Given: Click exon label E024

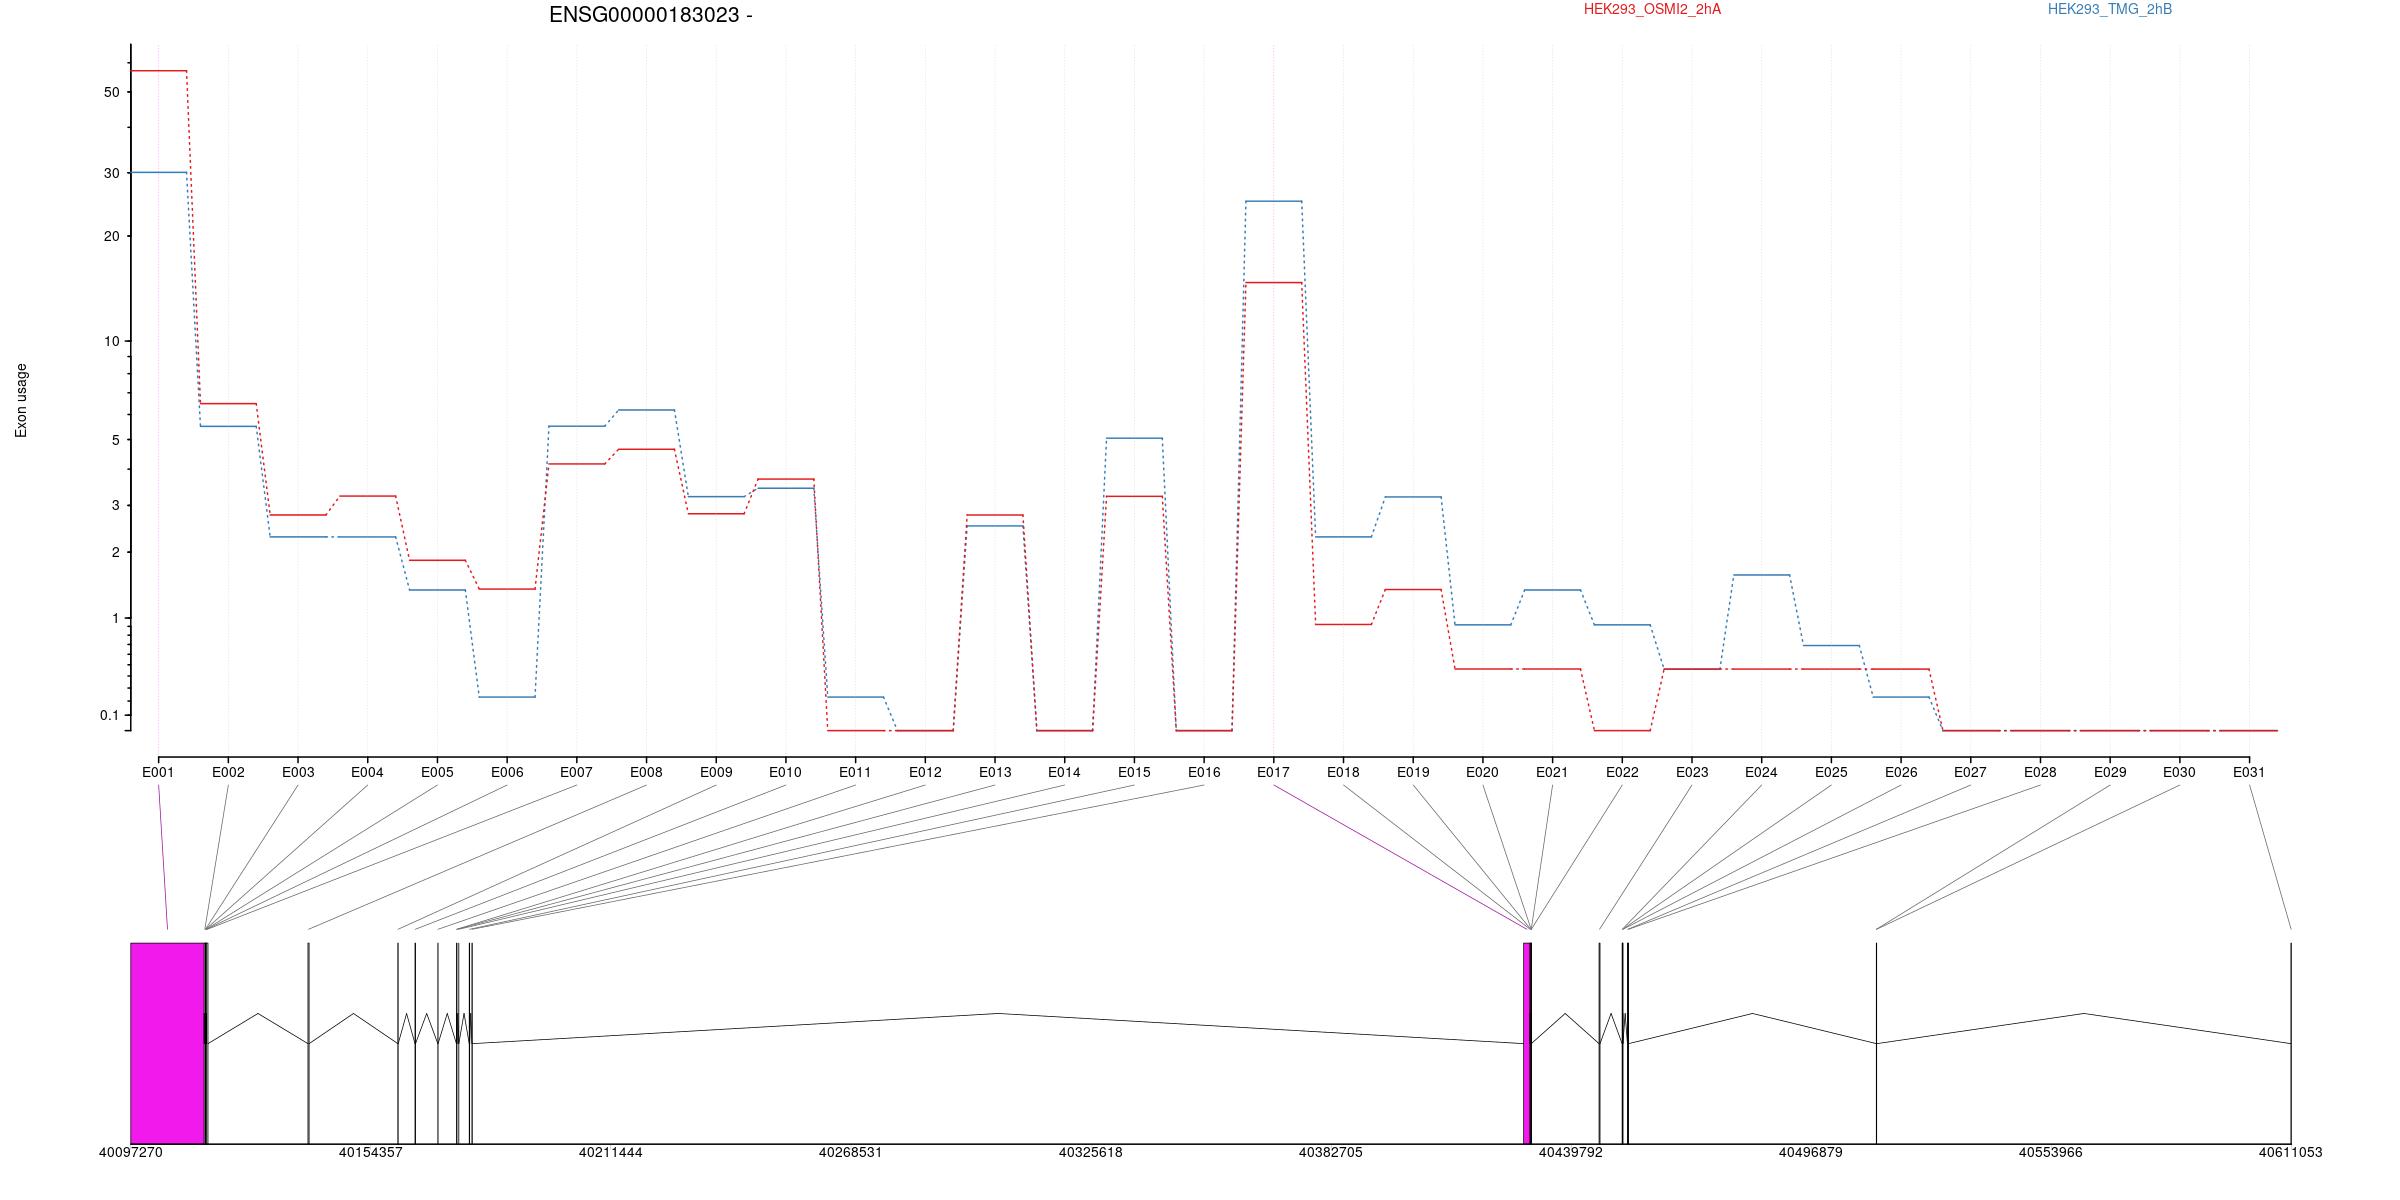Looking at the screenshot, I should point(1761,772).
